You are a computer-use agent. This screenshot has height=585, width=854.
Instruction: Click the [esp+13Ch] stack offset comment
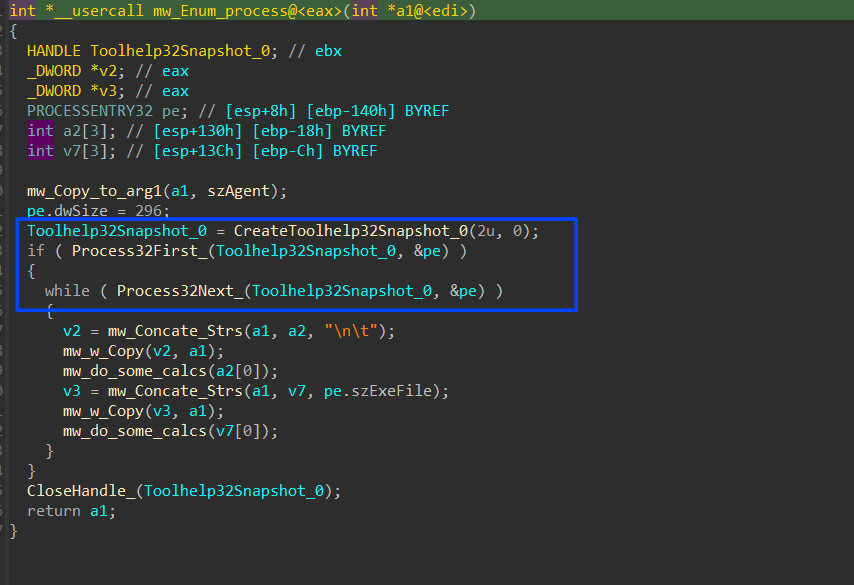click(198, 151)
